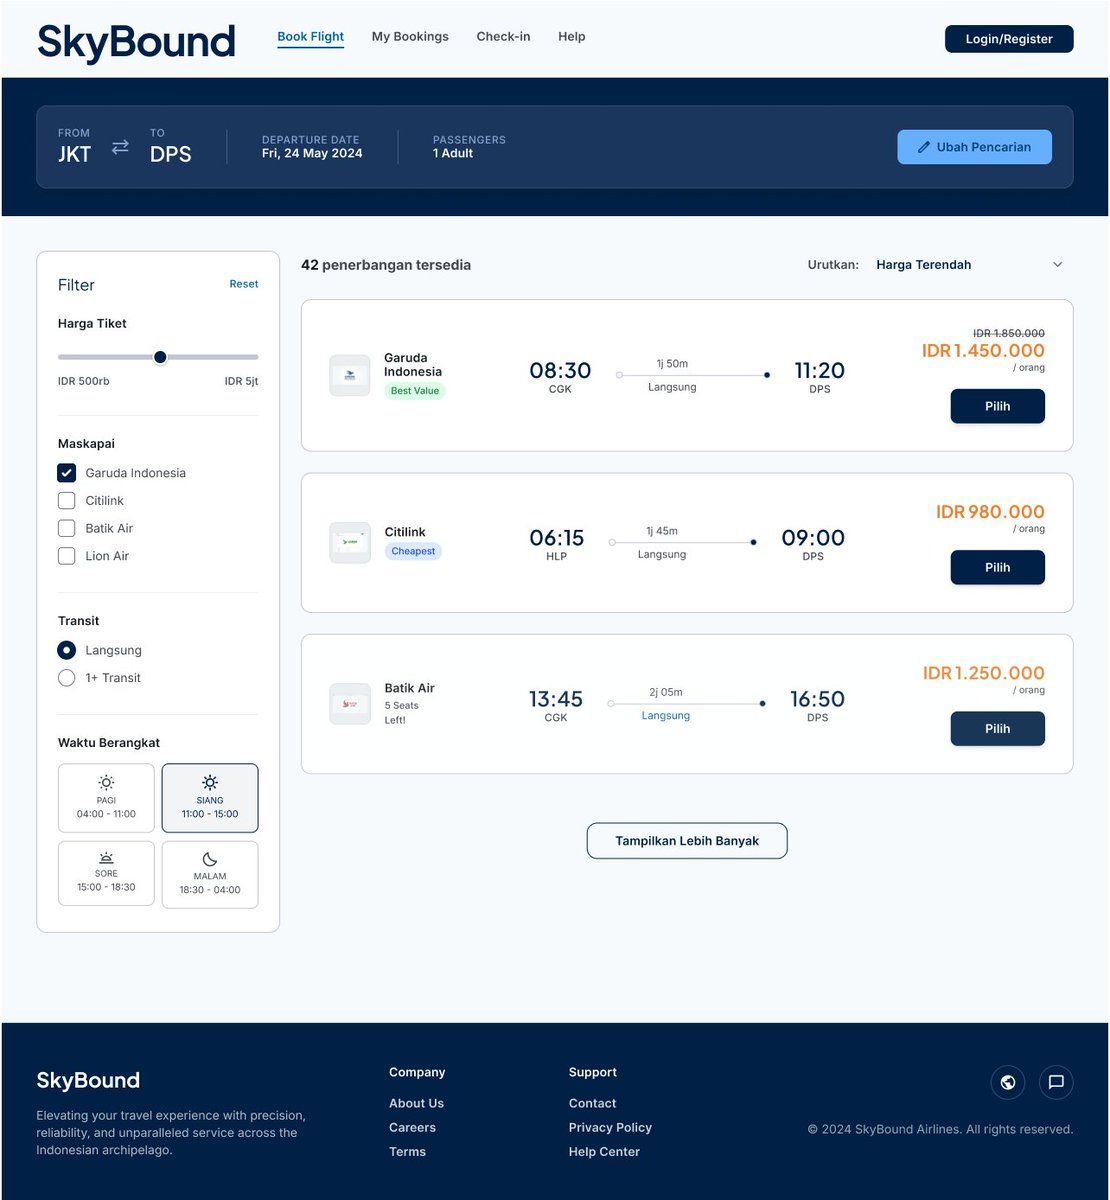The width and height of the screenshot is (1110, 1200).
Task: Click the strikethrough IDR 1.850.000 price
Action: 1009,333
